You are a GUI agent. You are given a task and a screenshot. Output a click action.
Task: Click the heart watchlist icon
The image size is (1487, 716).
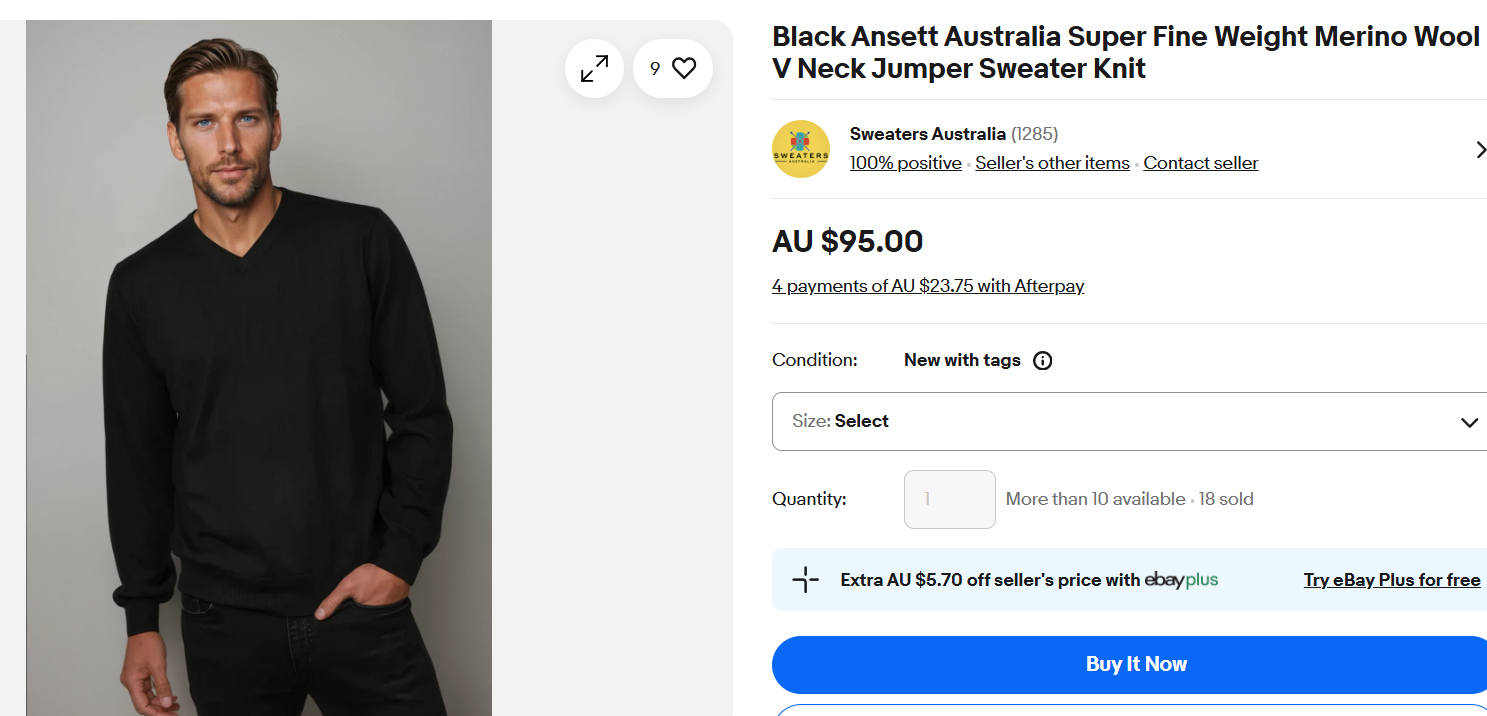coord(684,68)
